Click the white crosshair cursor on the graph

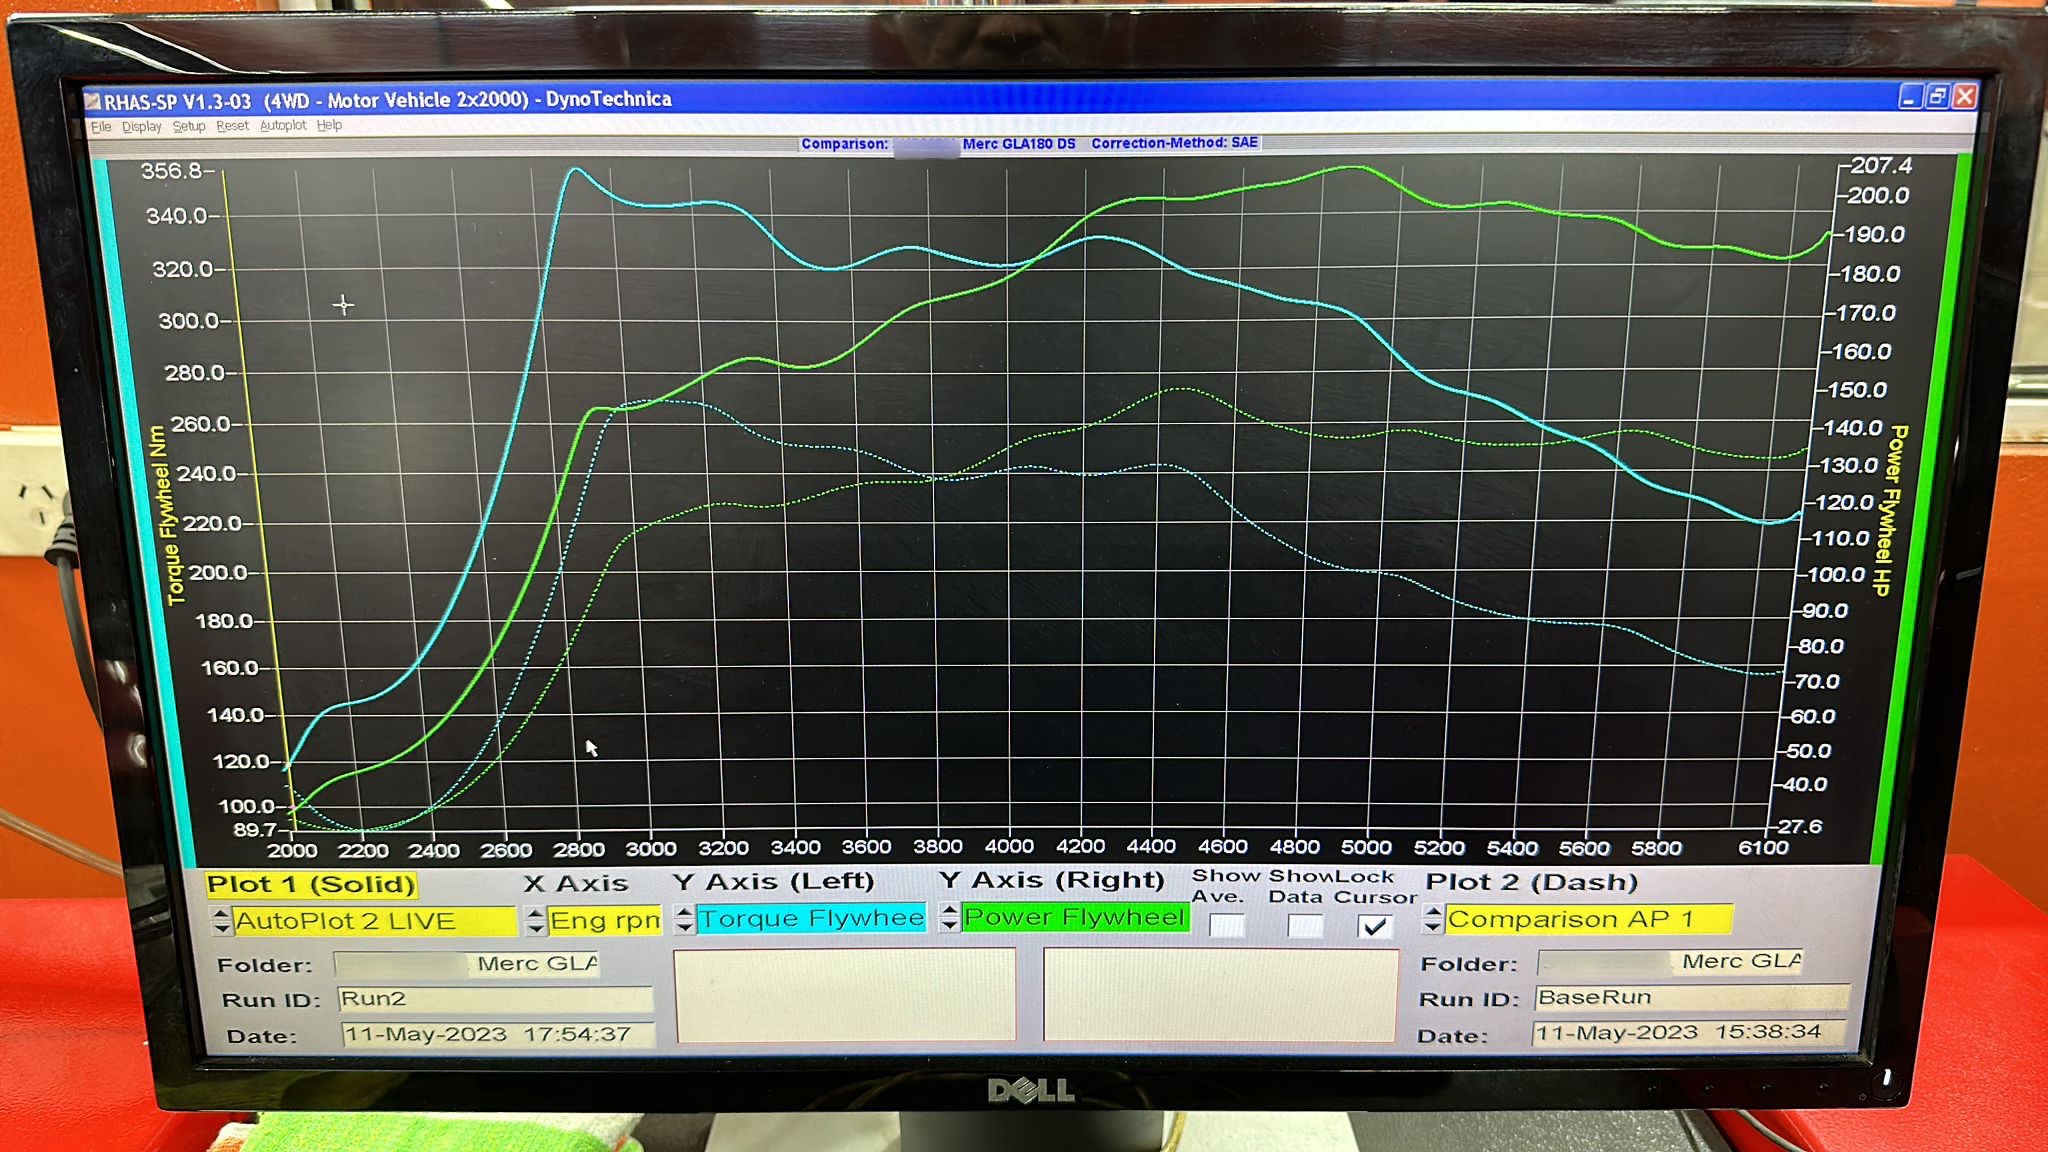pyautogui.click(x=343, y=305)
